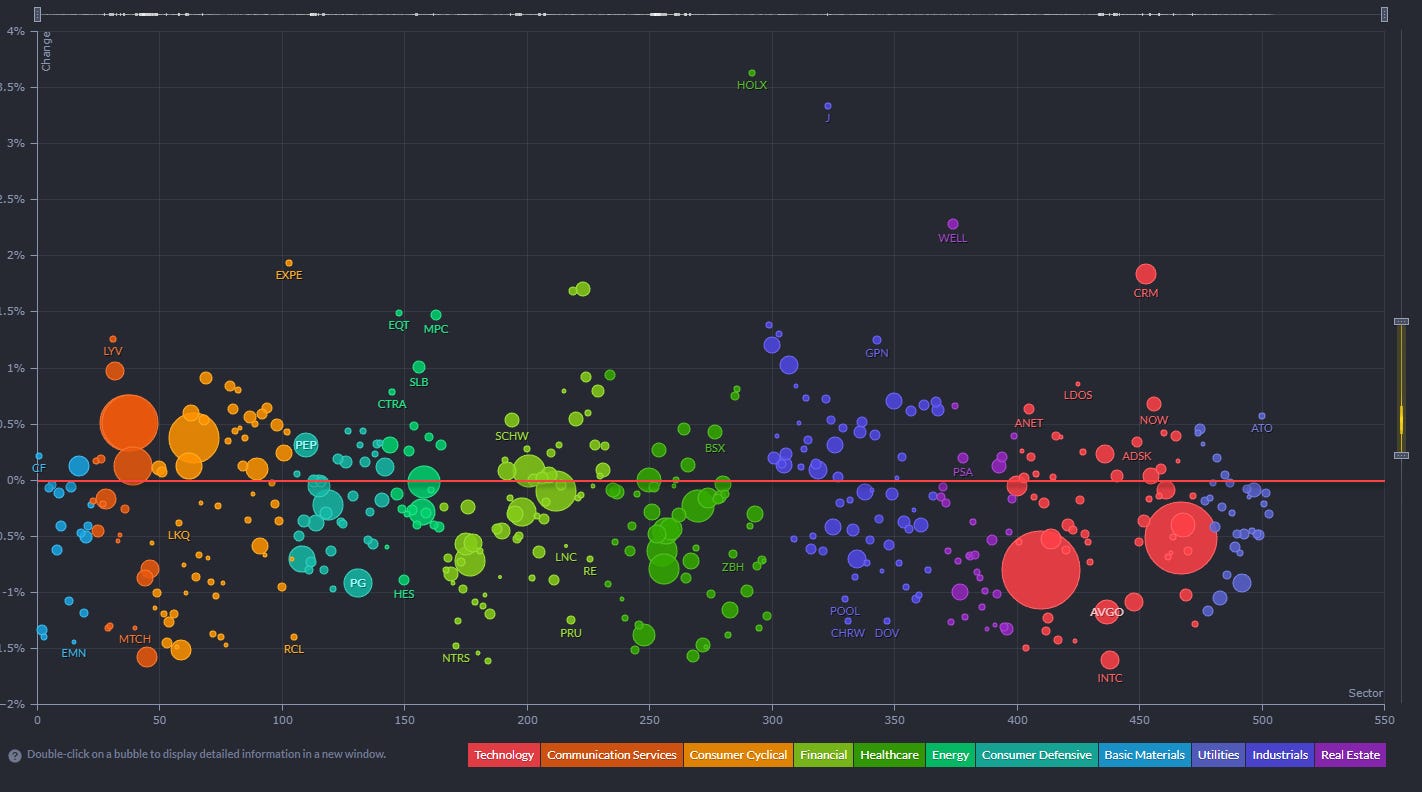Click the help question mark icon
The height and width of the screenshot is (792, 1422).
[x=15, y=755]
